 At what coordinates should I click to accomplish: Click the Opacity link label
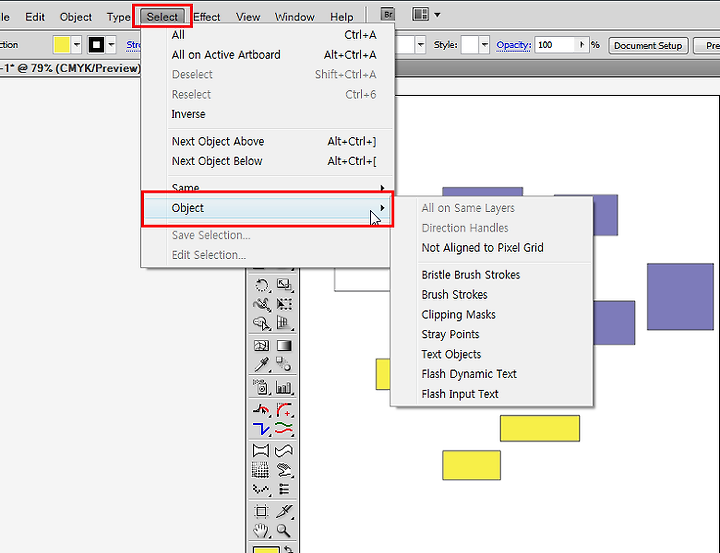513,45
